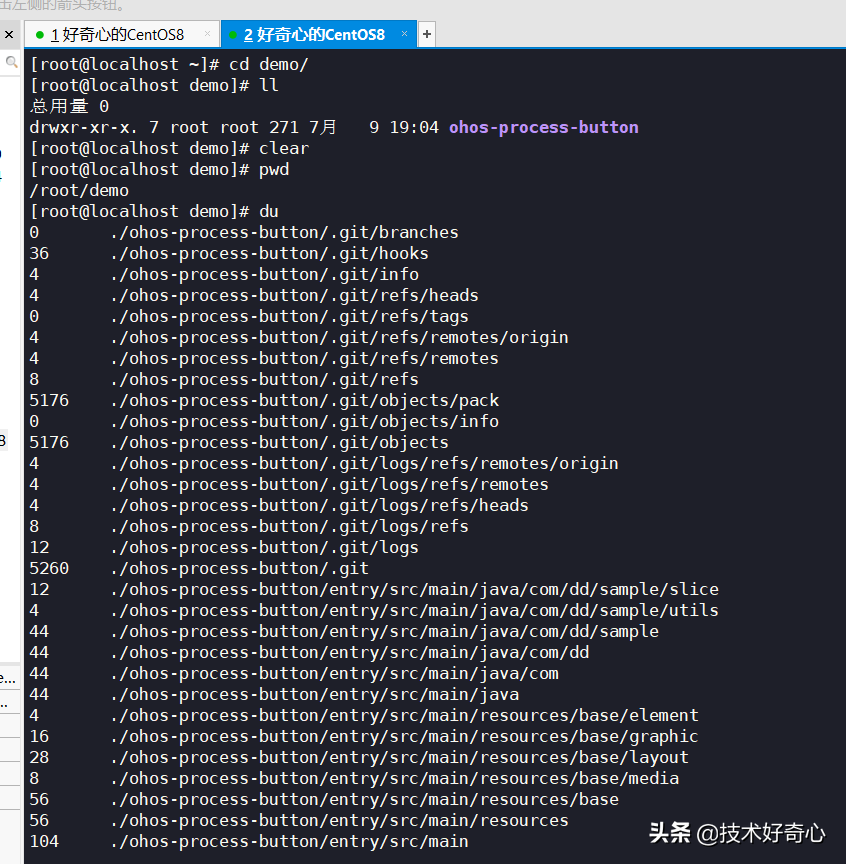
Task: Click the search magnifier icon below the close button
Action: pyautogui.click(x=8, y=60)
